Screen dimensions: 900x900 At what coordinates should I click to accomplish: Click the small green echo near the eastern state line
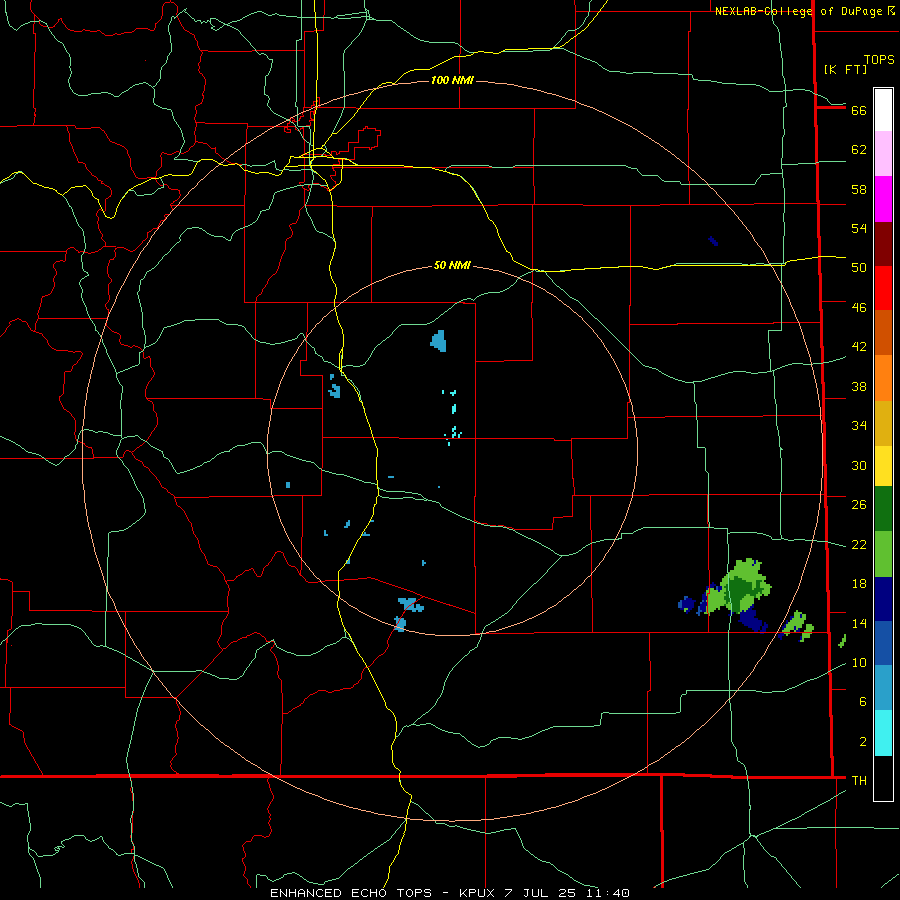pos(798,626)
